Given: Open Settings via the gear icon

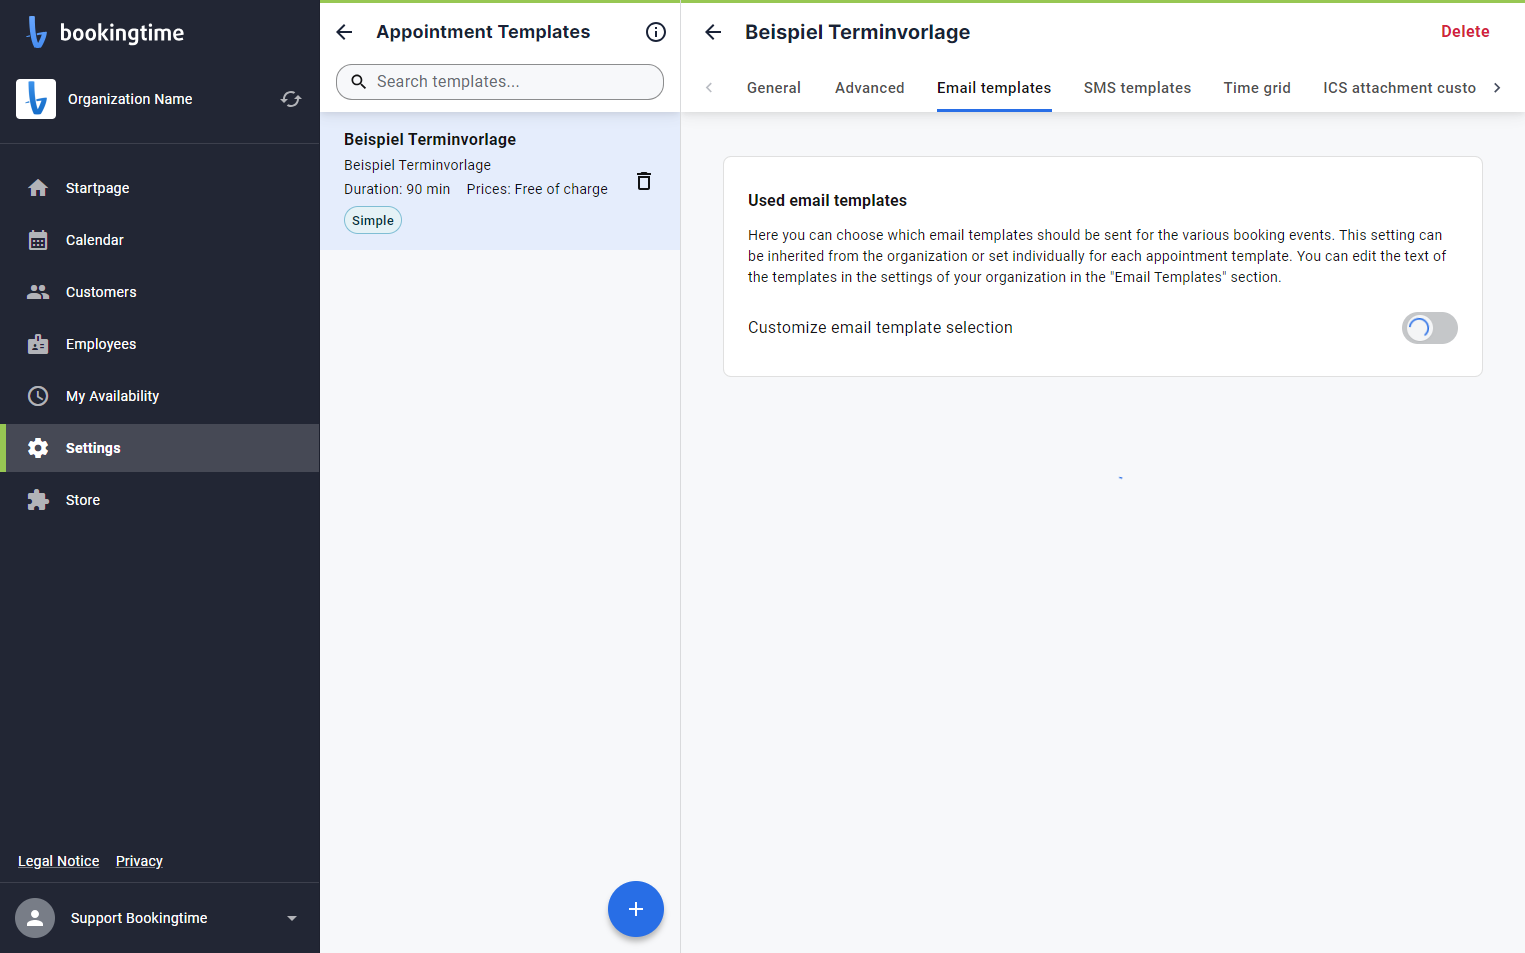Looking at the screenshot, I should coord(38,448).
